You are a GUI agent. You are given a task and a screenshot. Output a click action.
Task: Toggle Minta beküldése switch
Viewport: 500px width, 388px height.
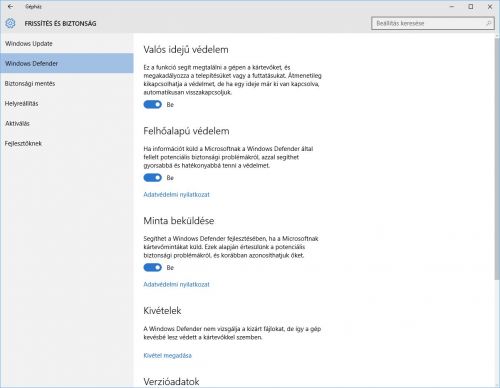(x=153, y=267)
